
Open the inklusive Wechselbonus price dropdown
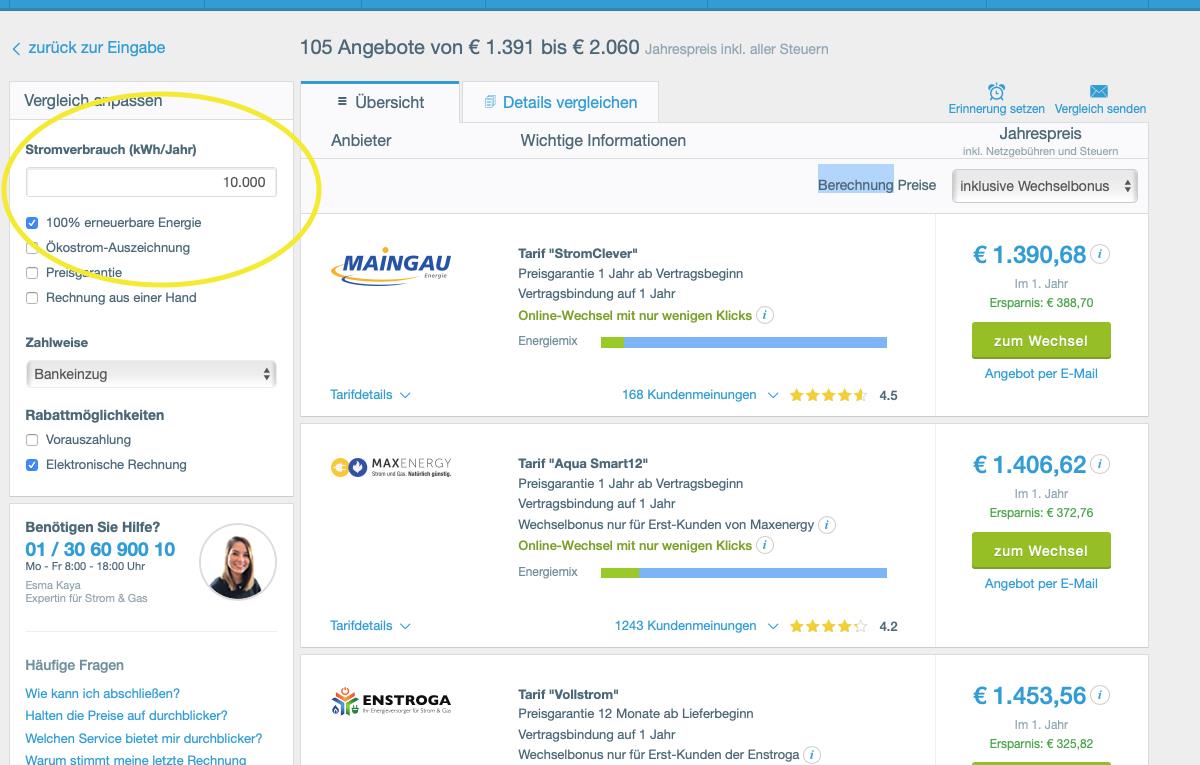(x=1045, y=186)
